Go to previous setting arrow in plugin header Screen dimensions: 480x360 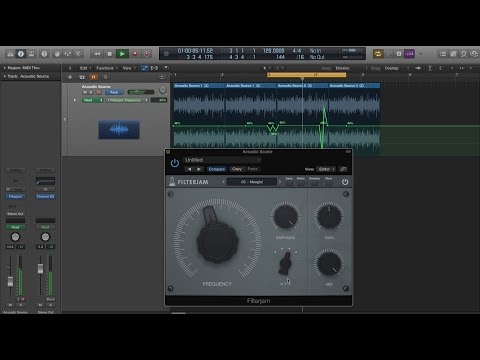point(190,169)
